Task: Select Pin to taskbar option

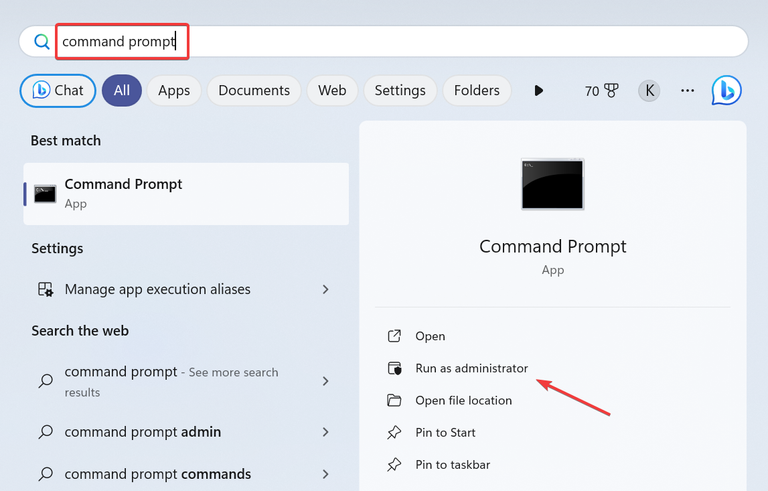Action: pyautogui.click(x=452, y=465)
